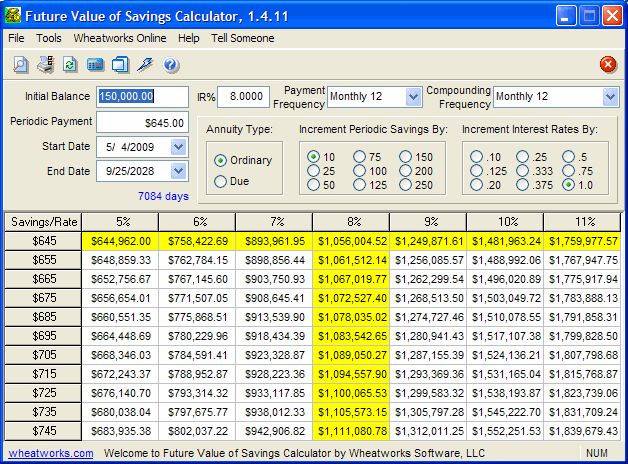The image size is (628, 464).
Task: Open the Help menu
Action: [x=189, y=38]
